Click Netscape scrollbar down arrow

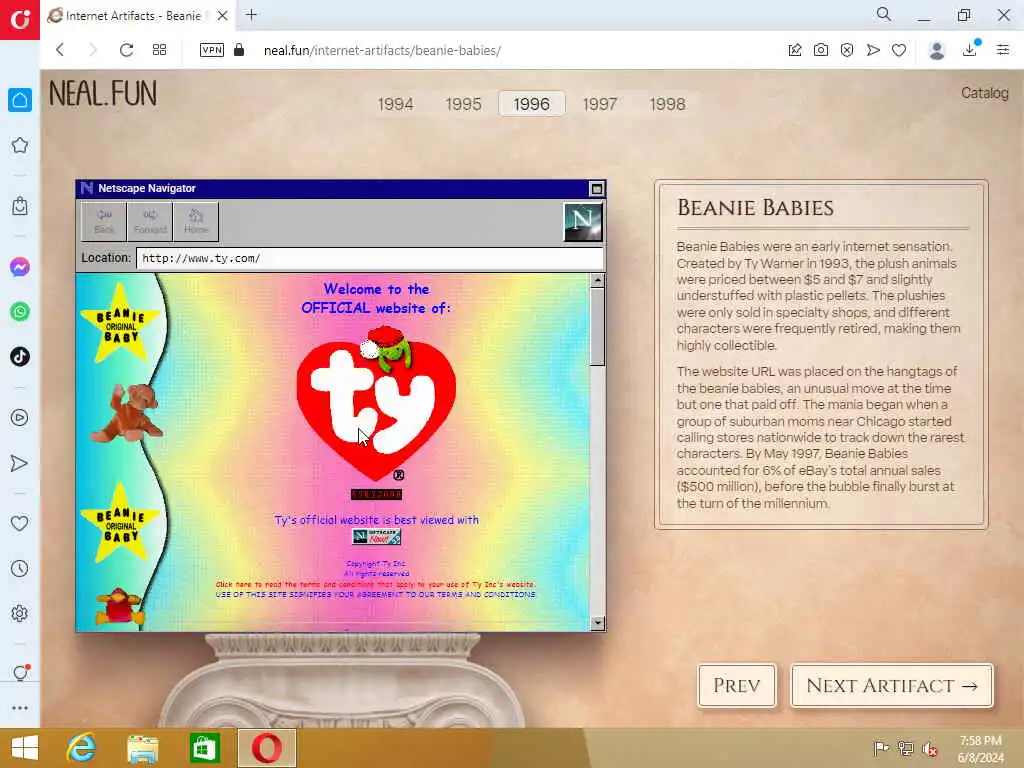597,623
